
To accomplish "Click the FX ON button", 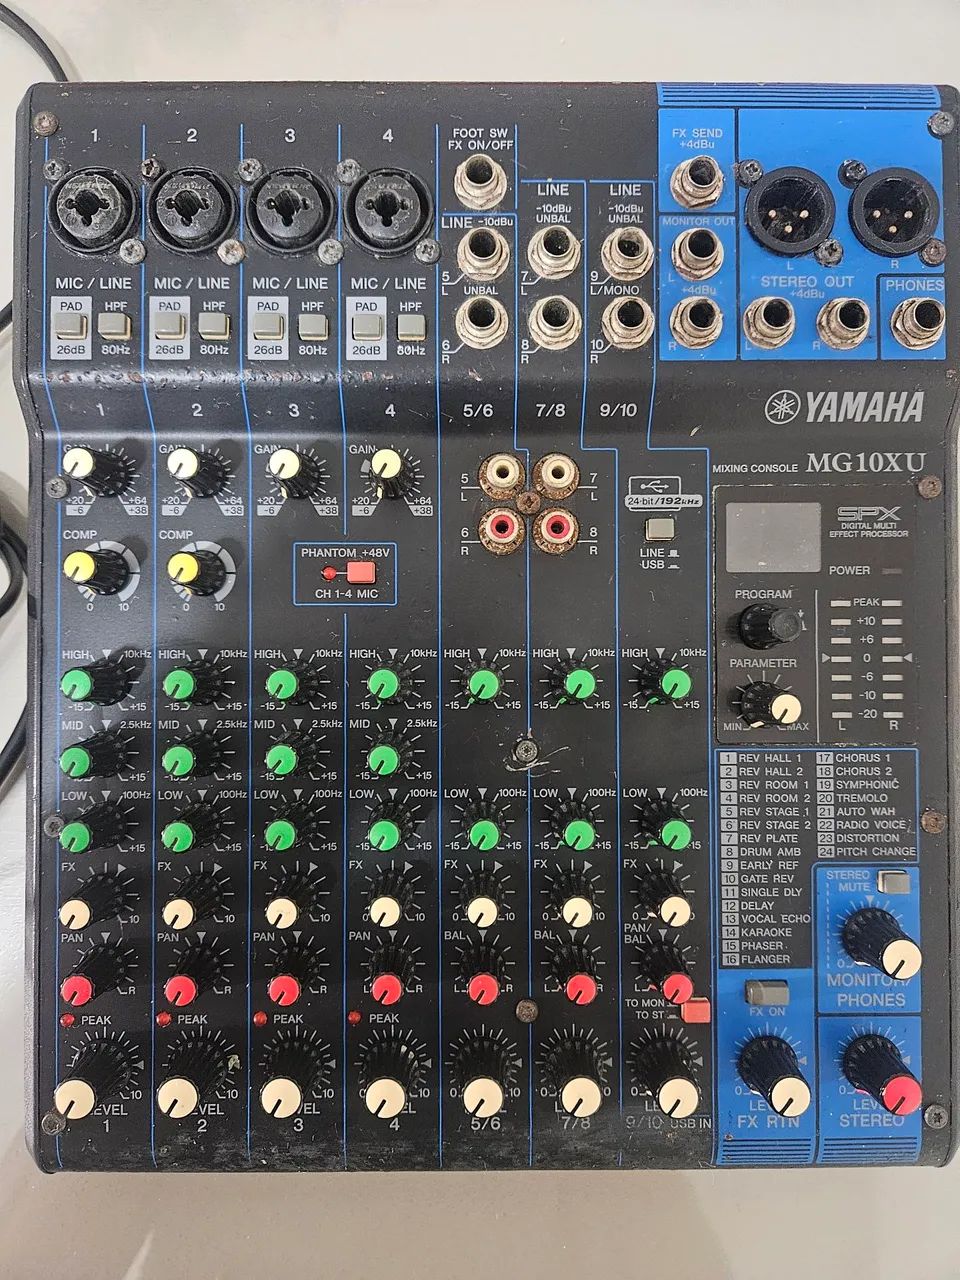I will (x=766, y=992).
